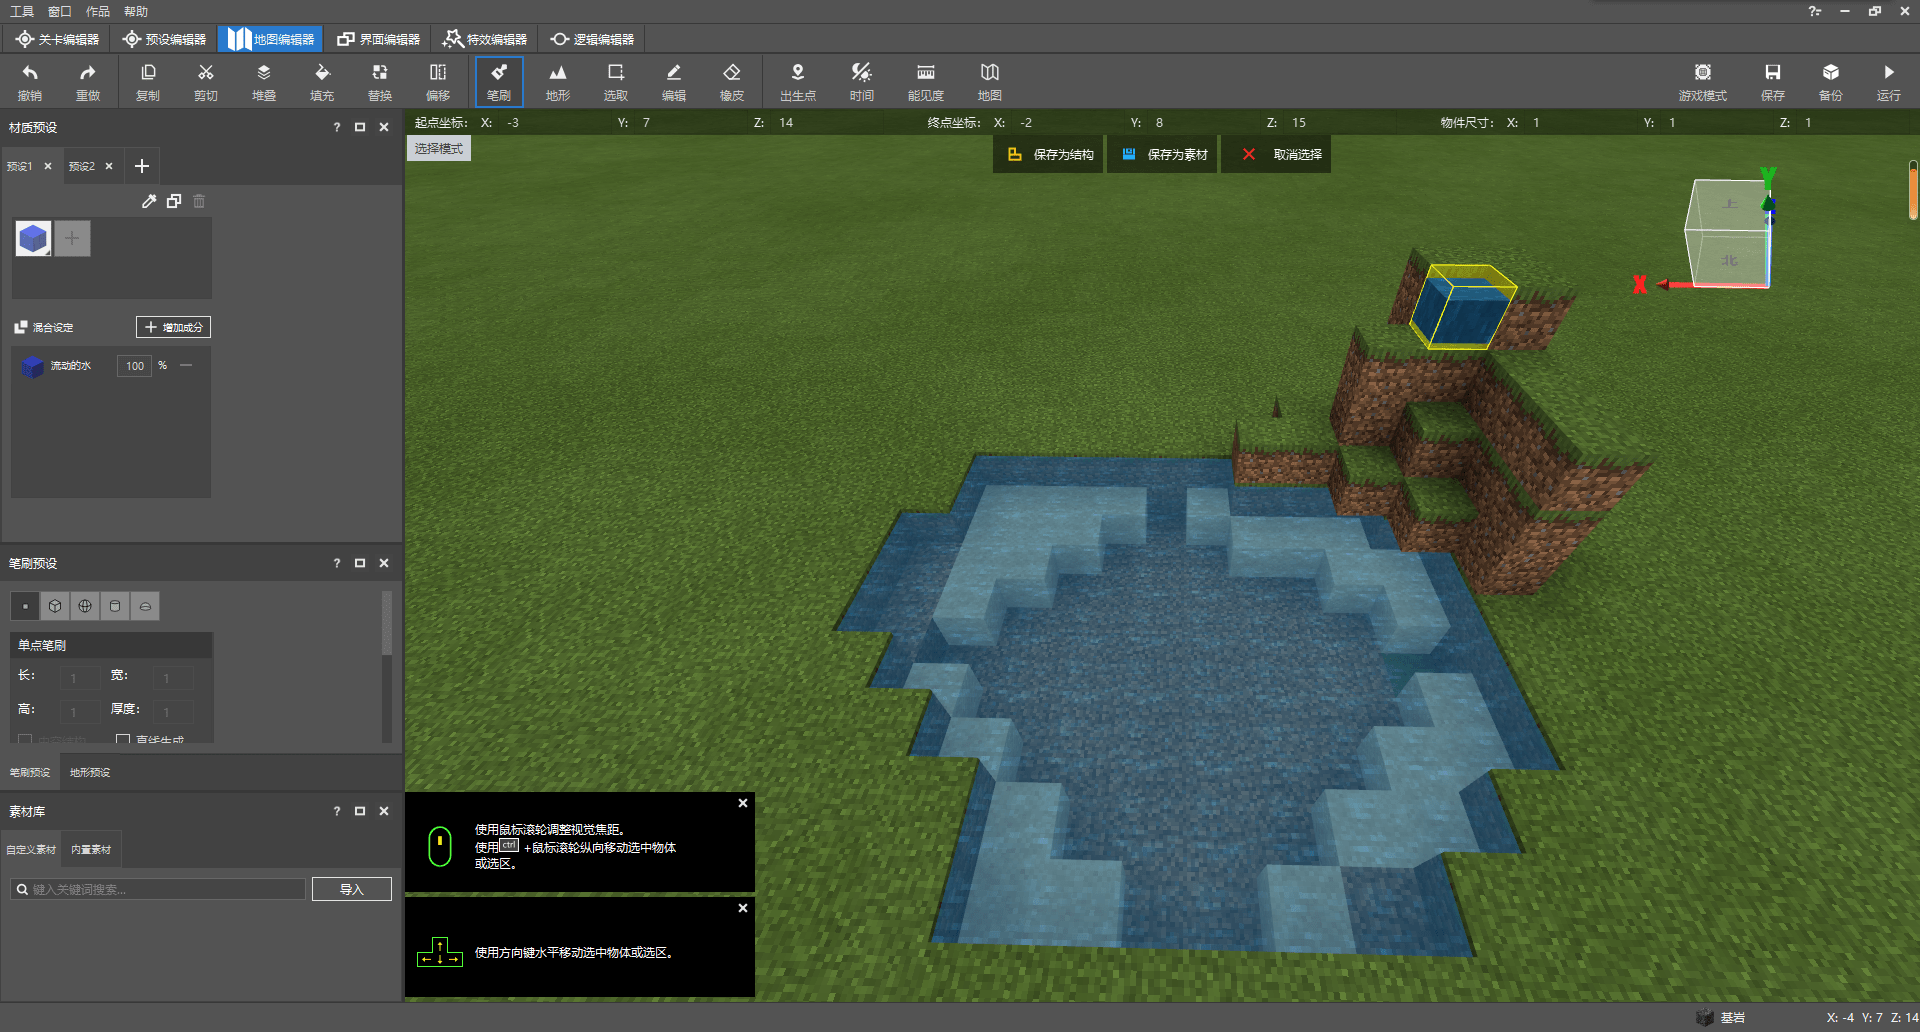Switch to 内置素材 tab
This screenshot has height=1032, width=1920.
pyautogui.click(x=91, y=849)
